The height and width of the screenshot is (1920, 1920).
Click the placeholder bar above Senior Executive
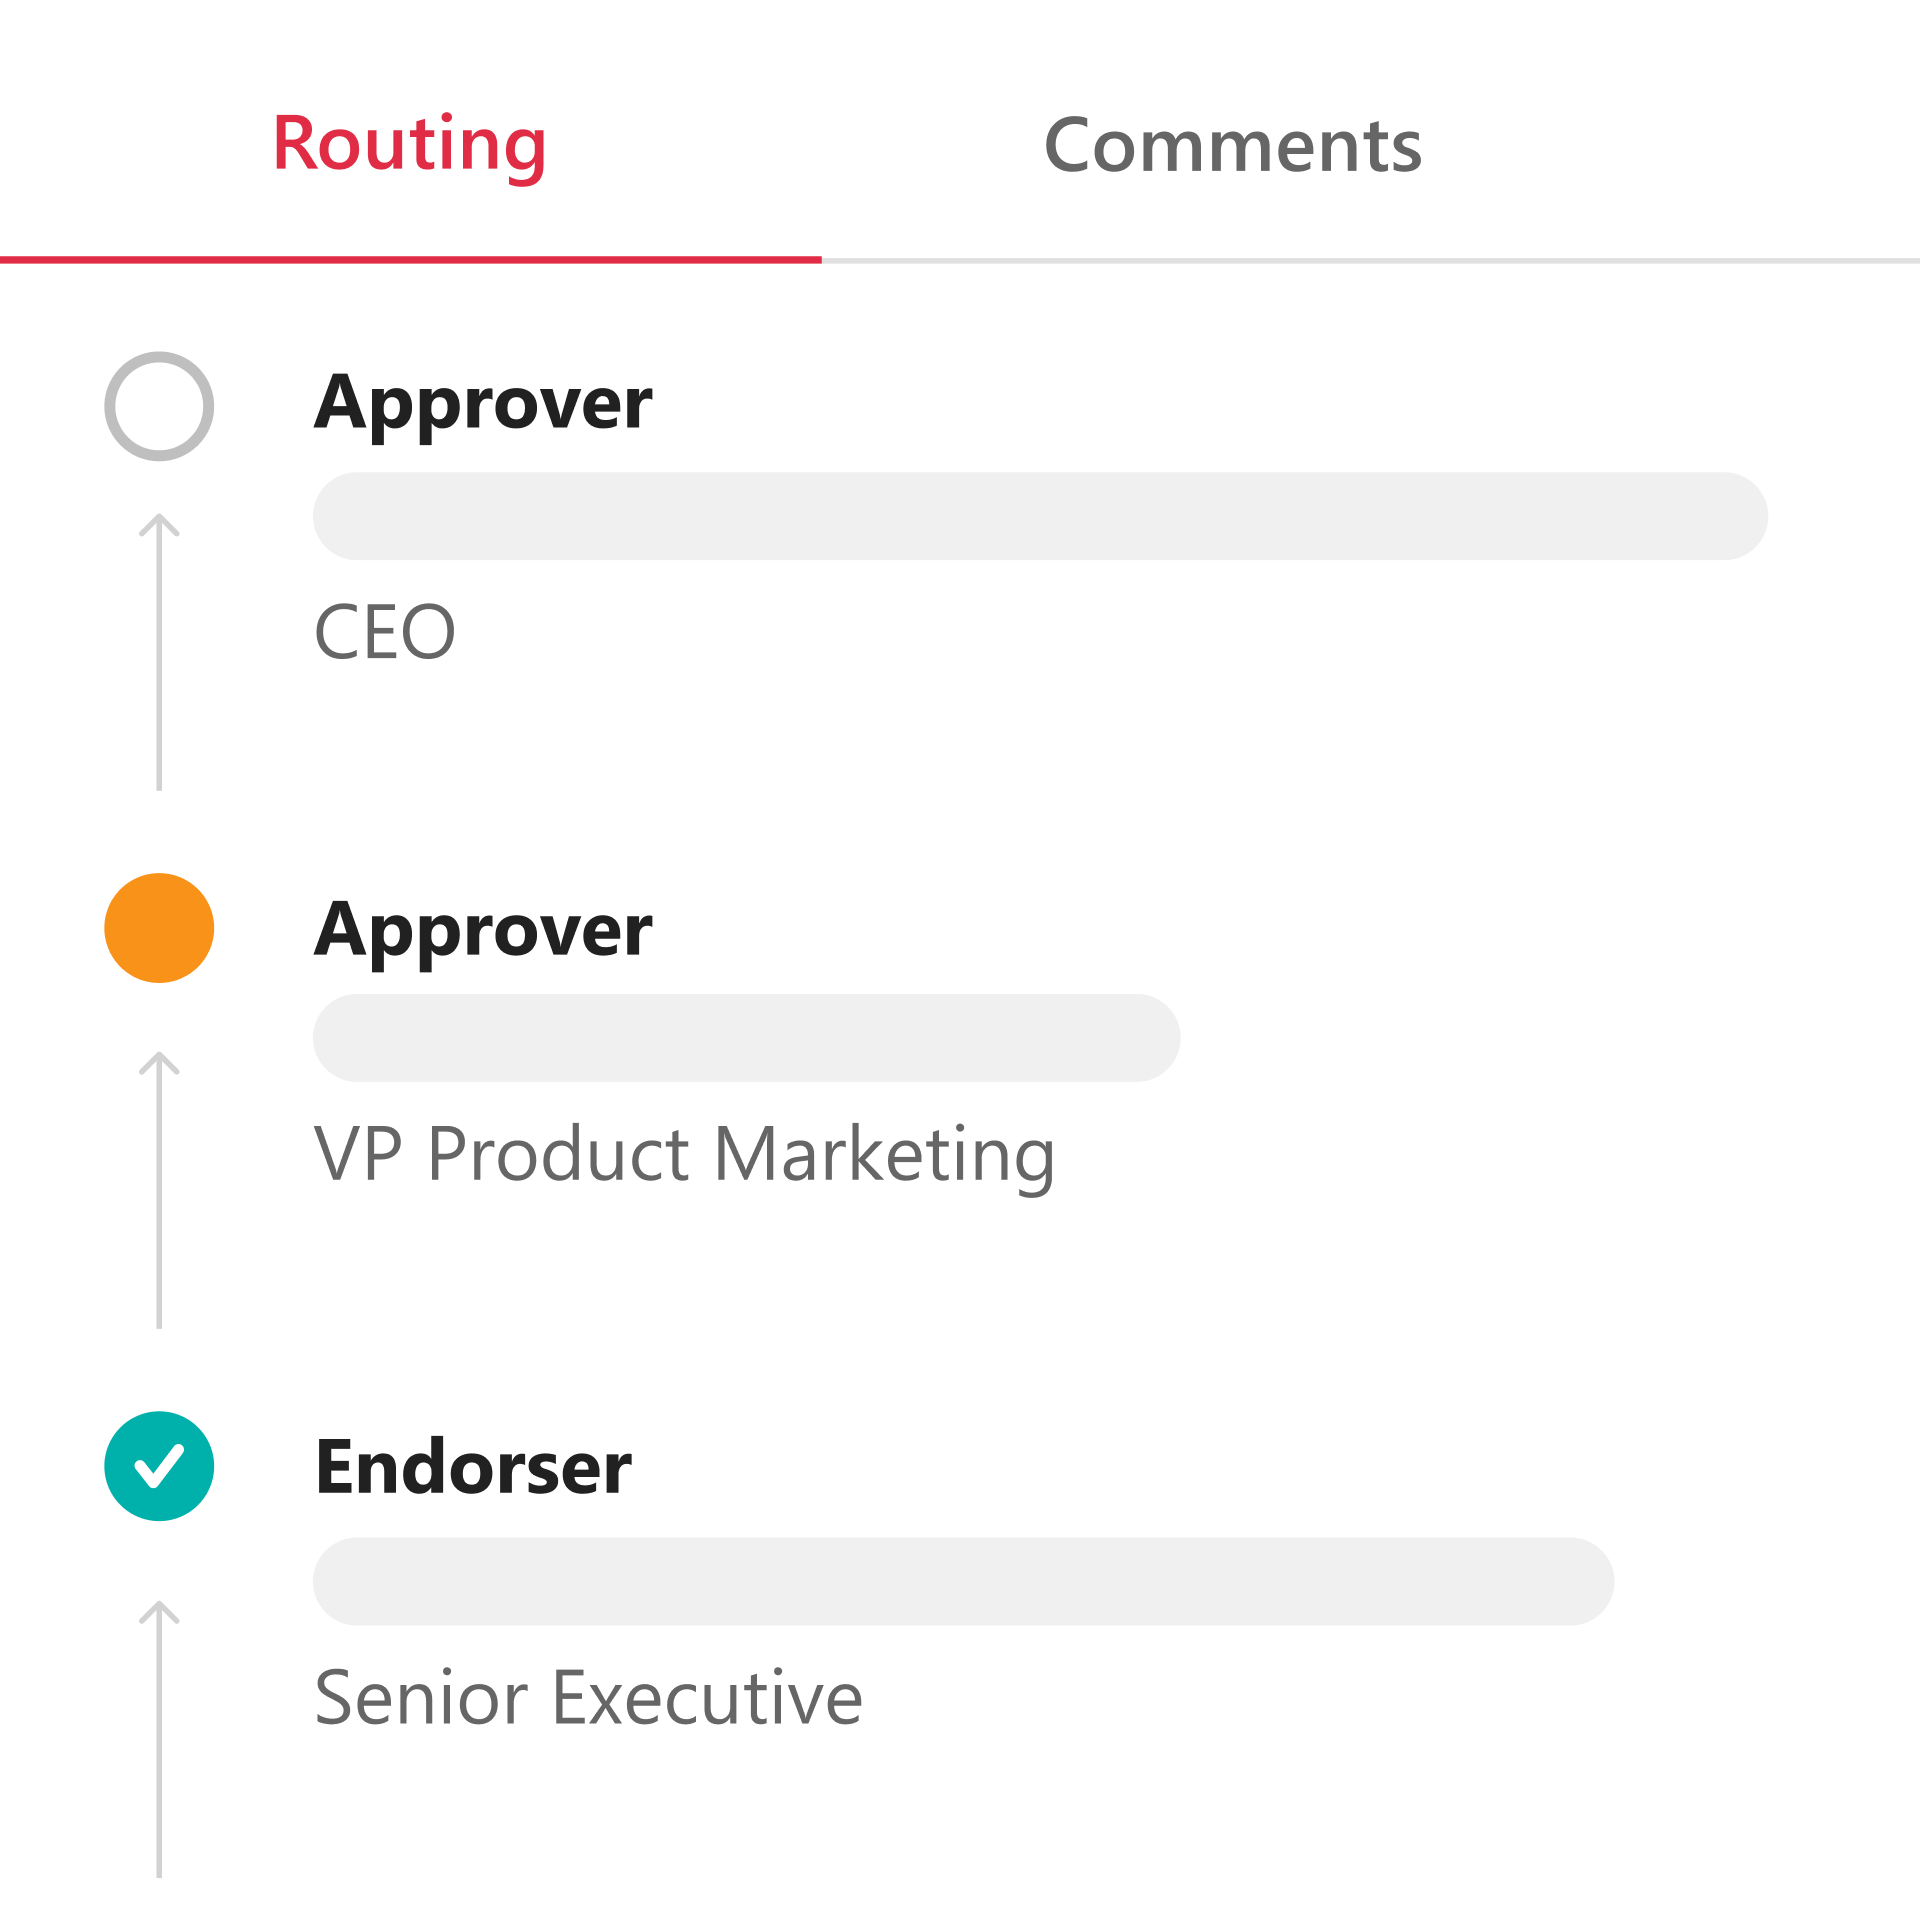963,1582
